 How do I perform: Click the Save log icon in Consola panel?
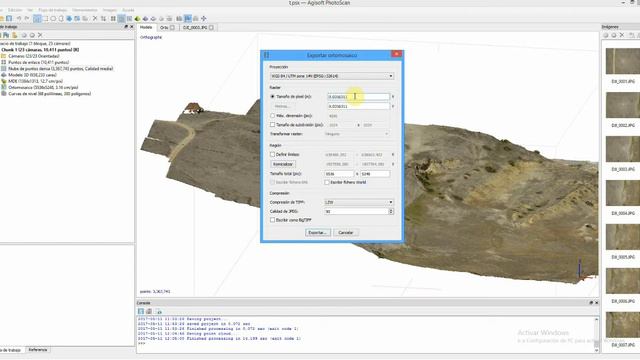pos(141,311)
